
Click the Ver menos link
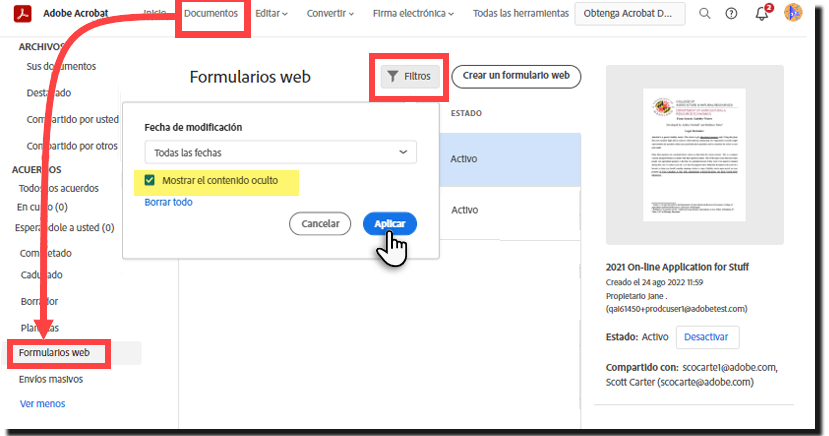pyautogui.click(x=42, y=404)
